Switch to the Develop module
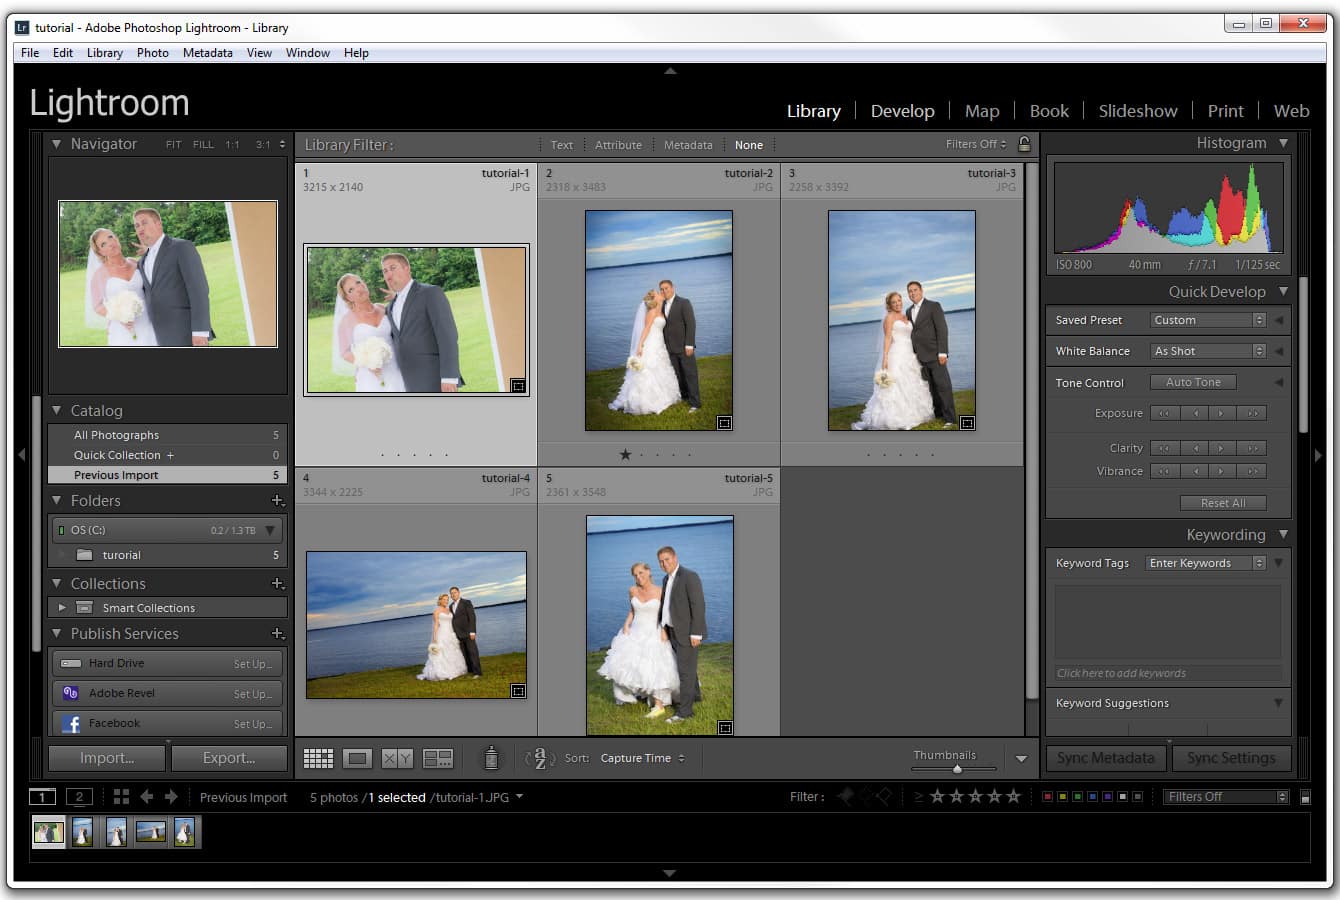Image resolution: width=1340 pixels, height=900 pixels. click(902, 110)
